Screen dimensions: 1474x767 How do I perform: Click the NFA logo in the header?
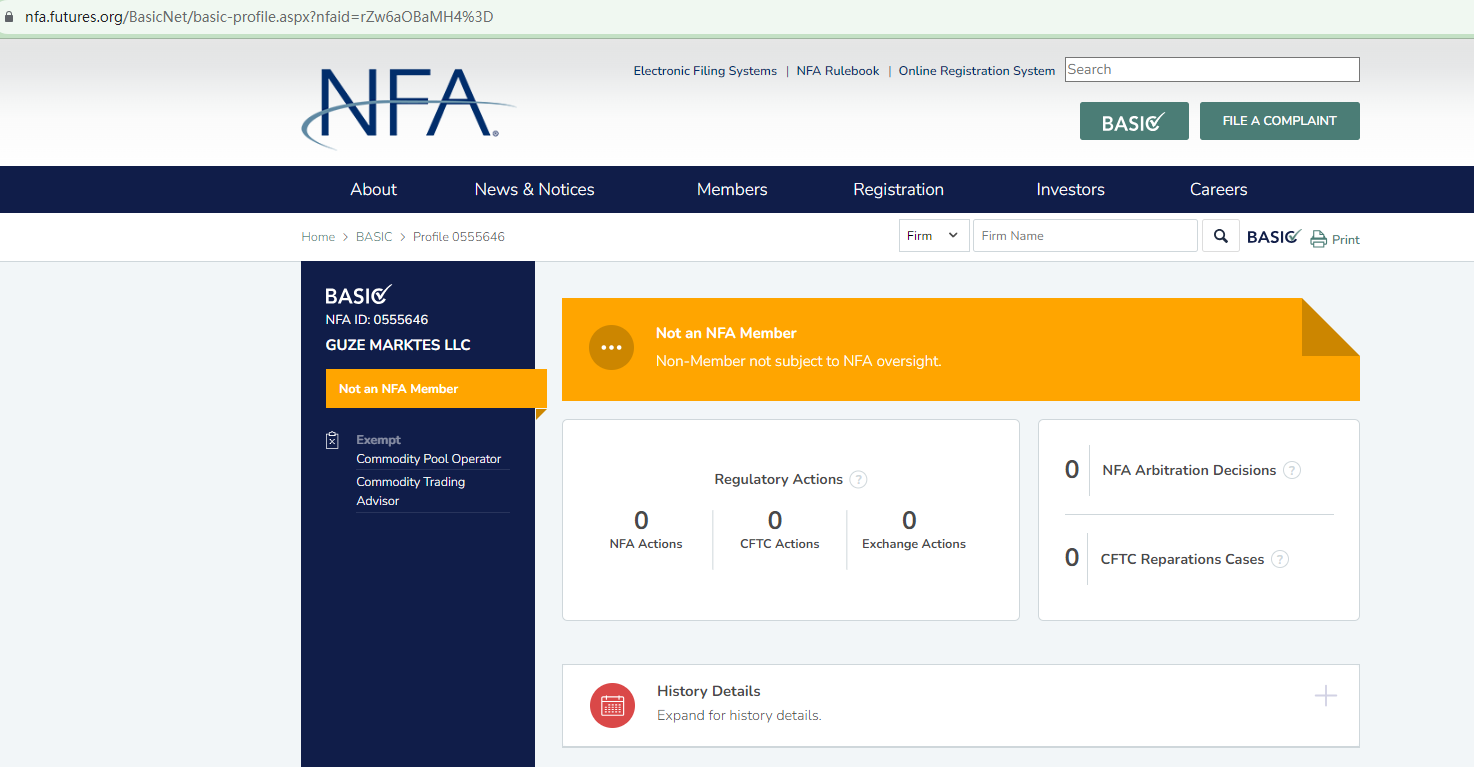(408, 105)
